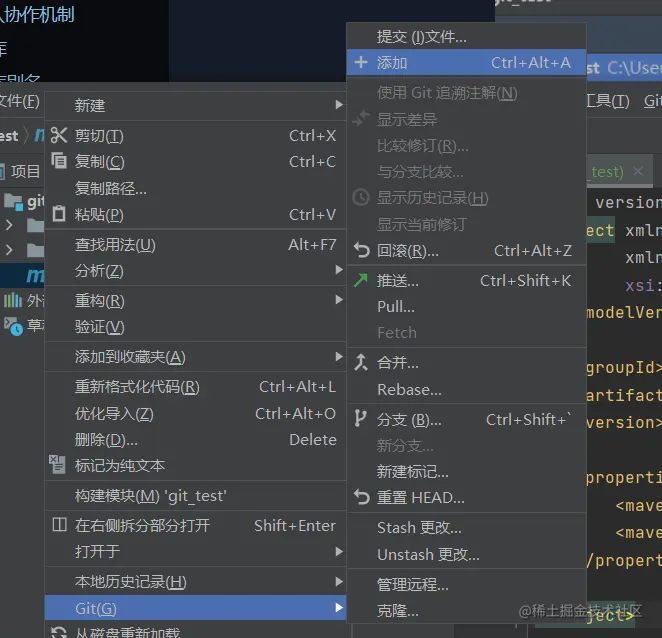Choose 验证(V) in the context menu

click(x=195, y=326)
